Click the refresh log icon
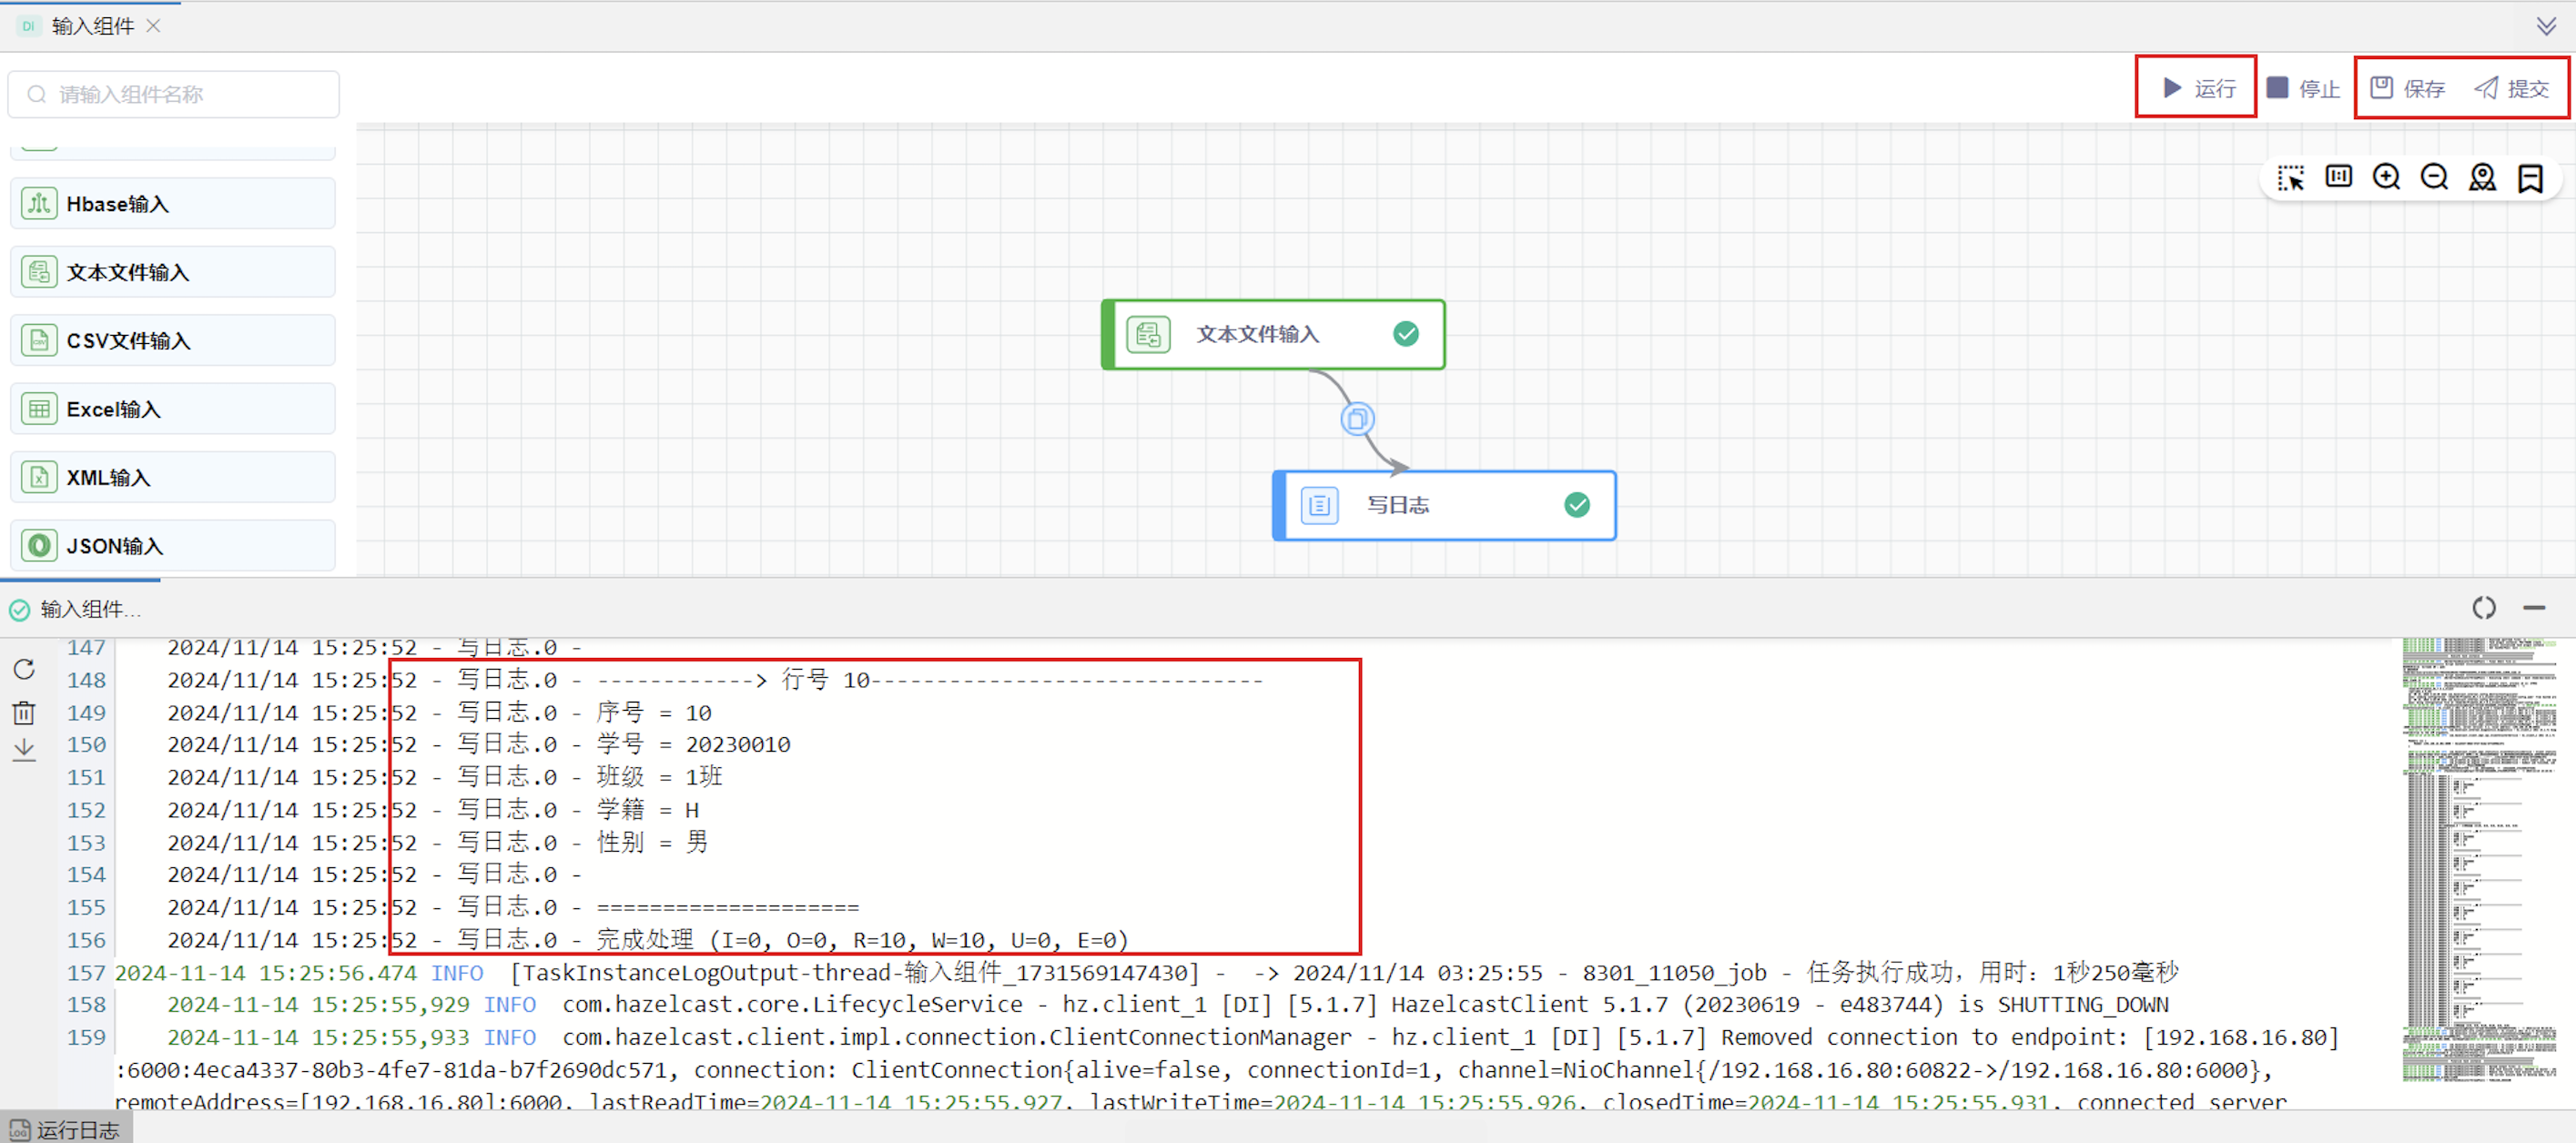 click(24, 669)
